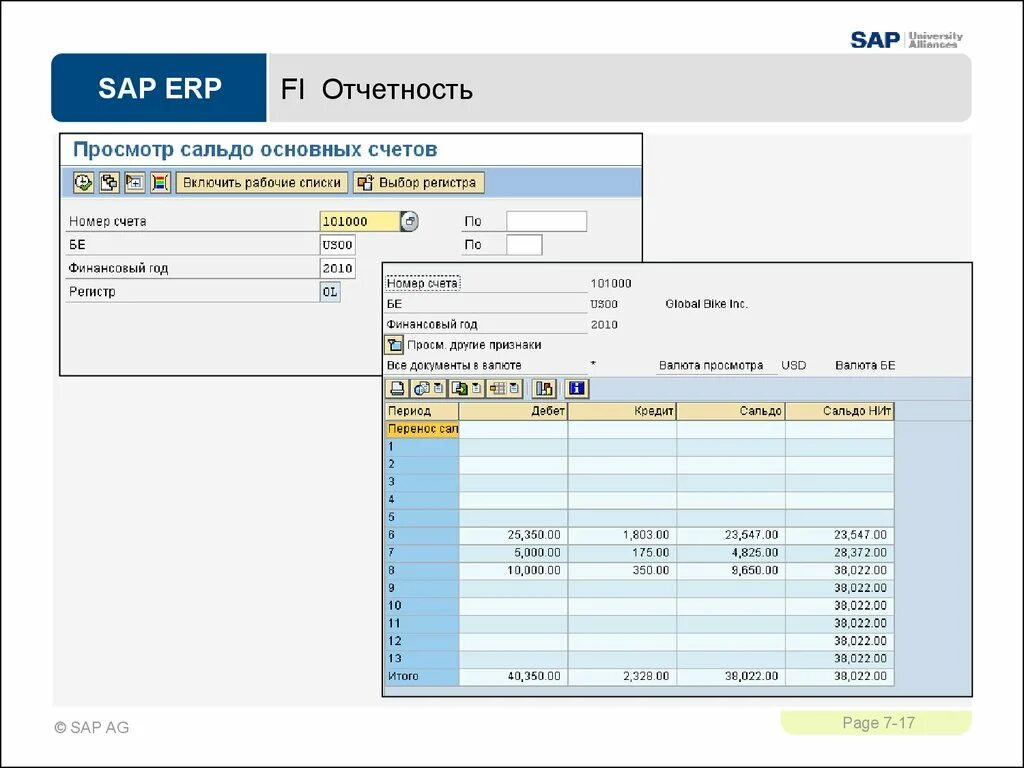The height and width of the screenshot is (768, 1024).
Task: Open the account number value help button
Action: 409,221
